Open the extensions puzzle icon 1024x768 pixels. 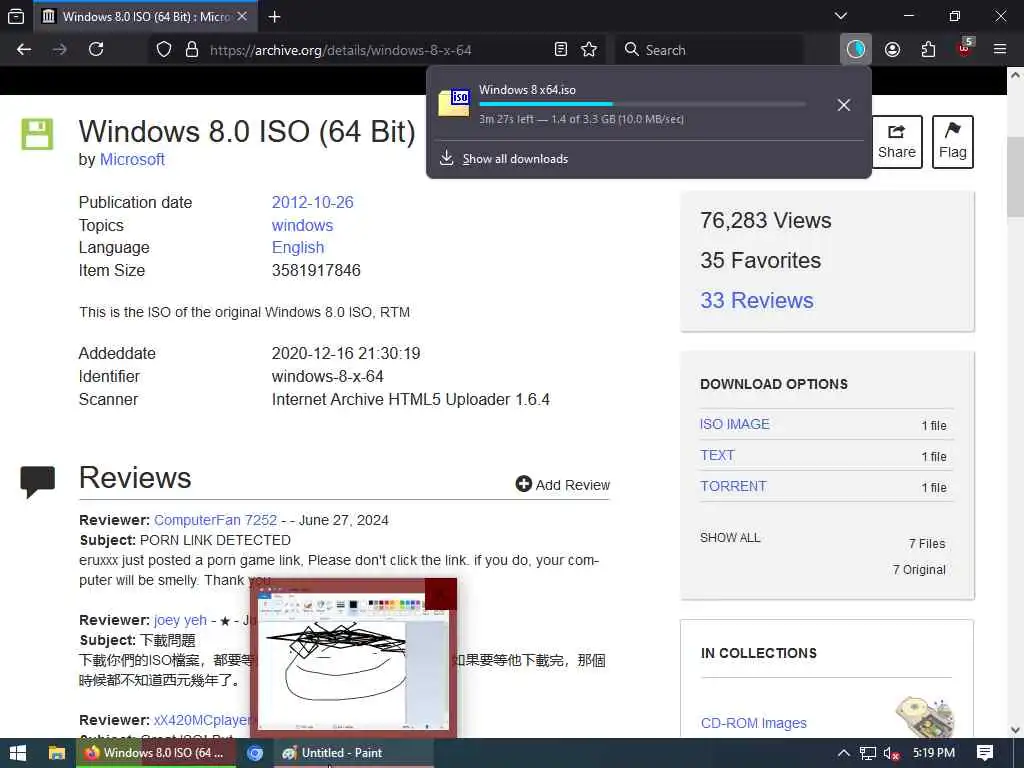[x=928, y=50]
